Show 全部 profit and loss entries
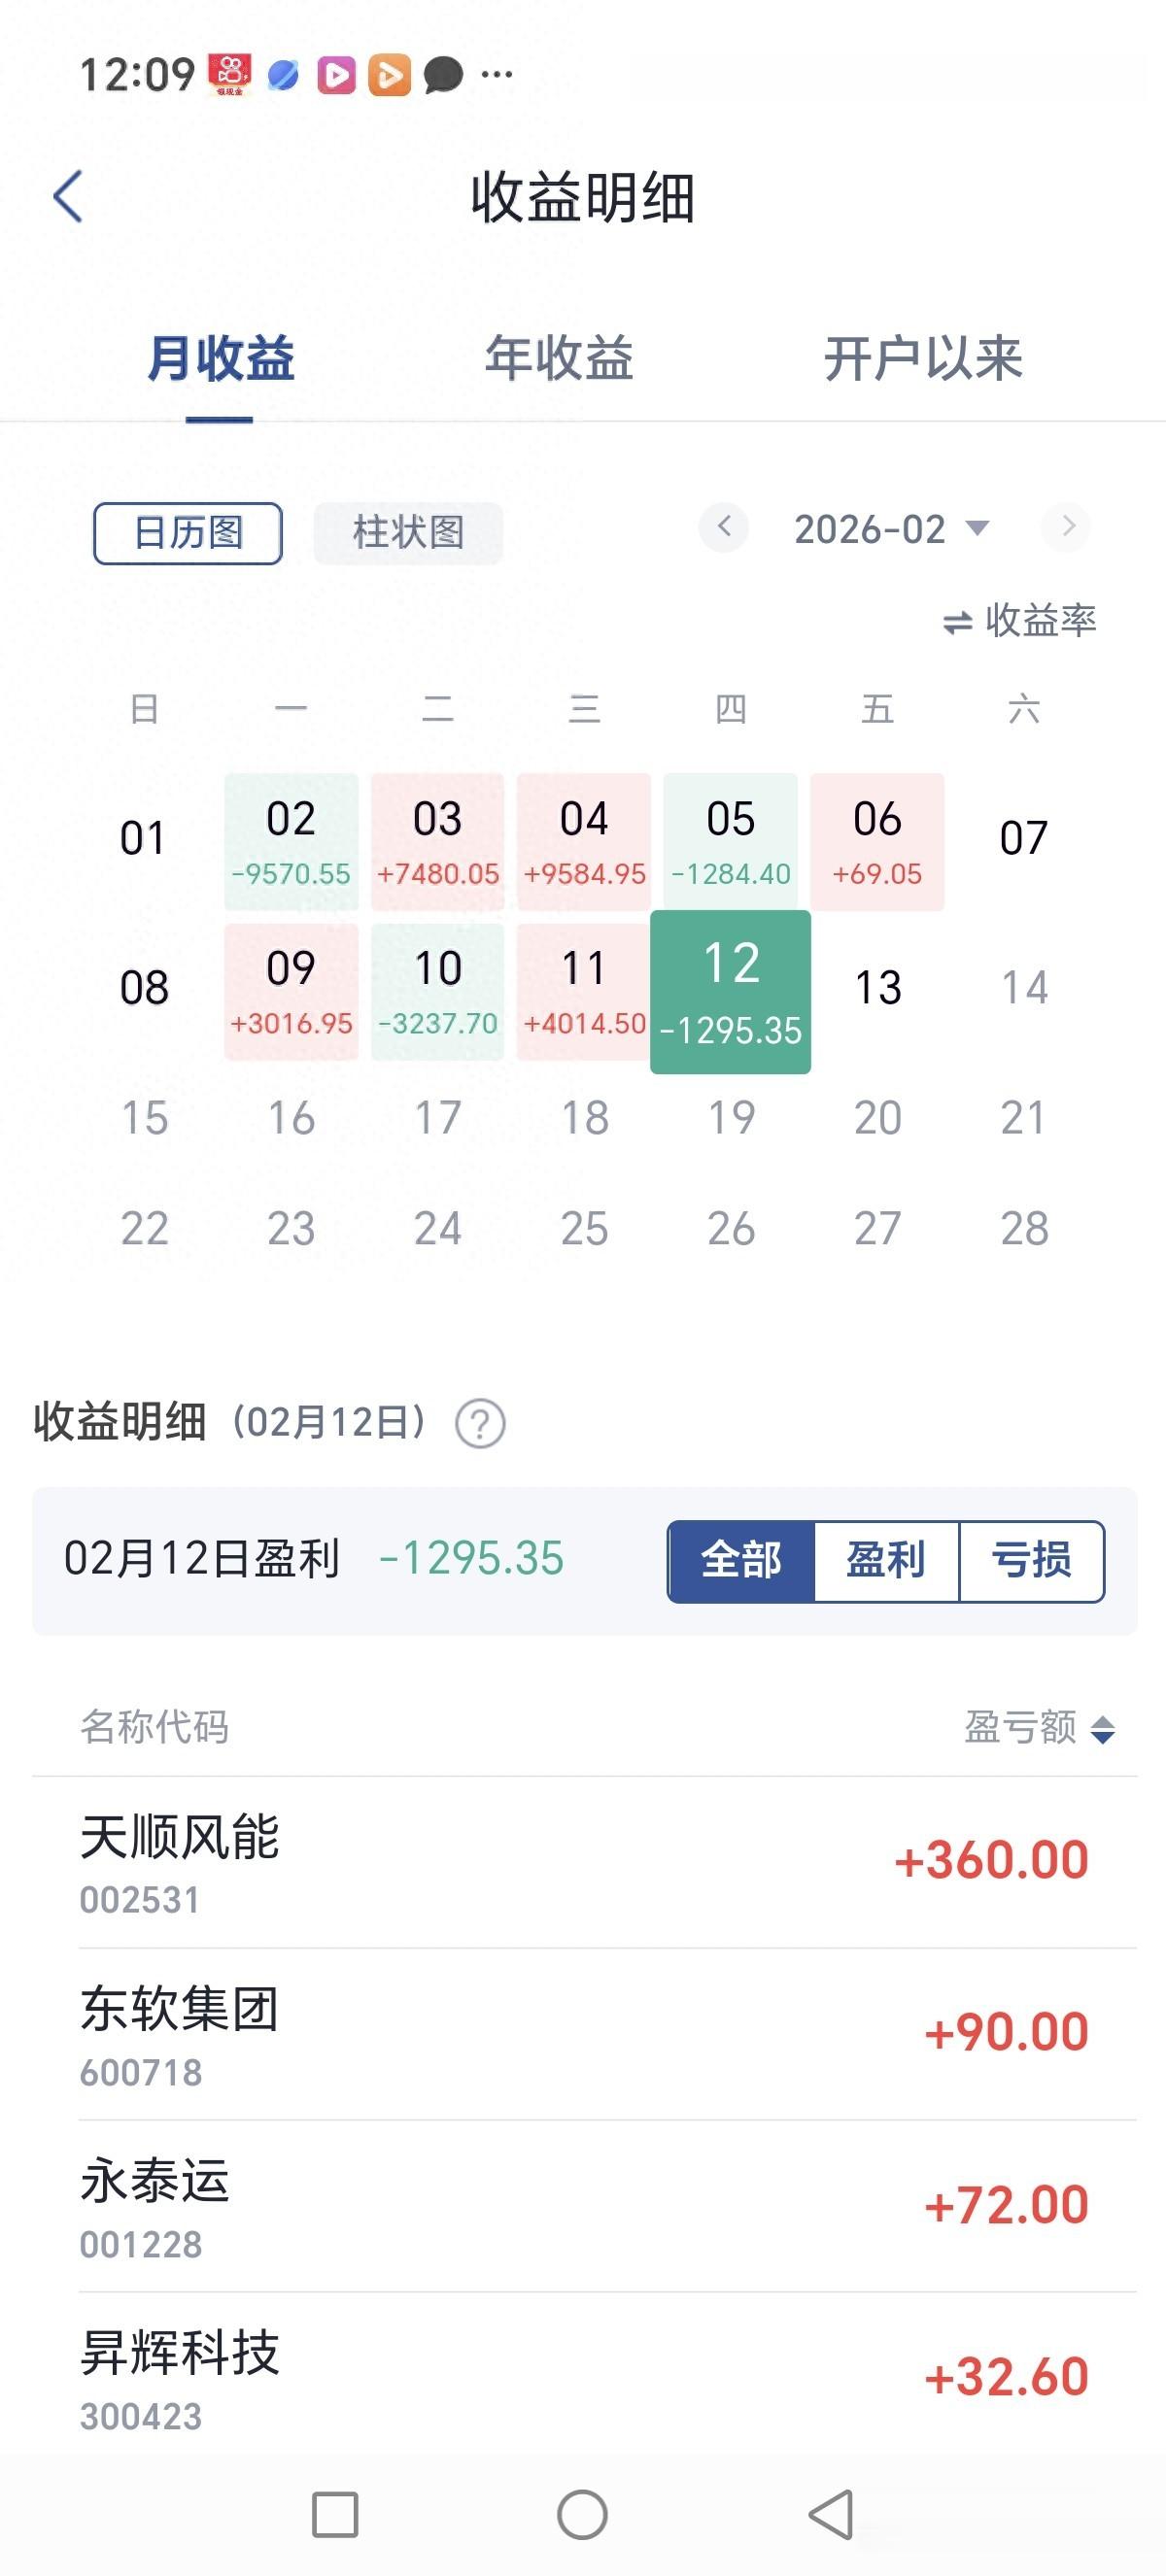 pyautogui.click(x=741, y=1561)
